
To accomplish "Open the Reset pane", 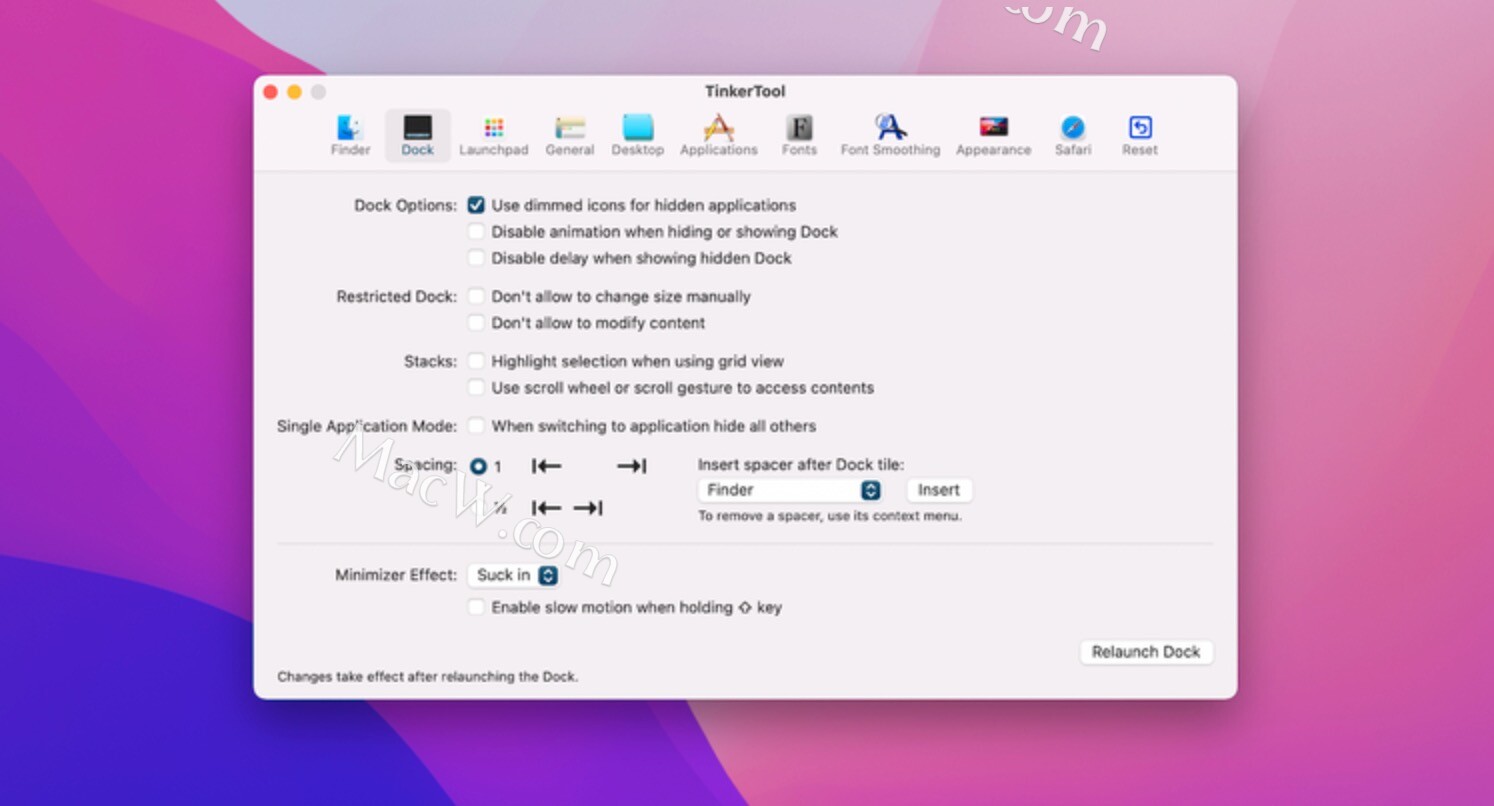I will point(1140,135).
